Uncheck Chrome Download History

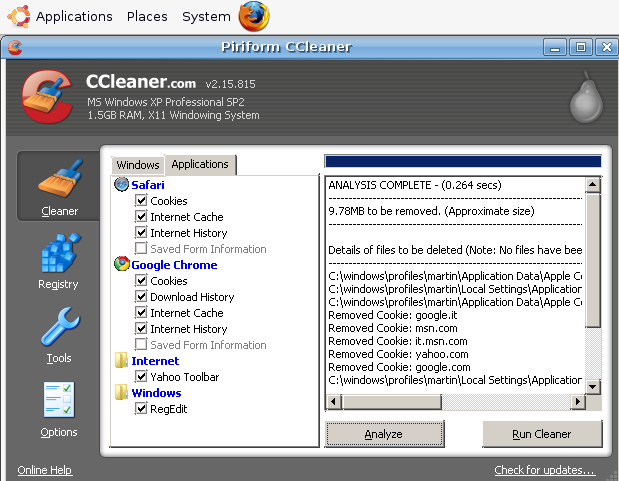tap(141, 296)
